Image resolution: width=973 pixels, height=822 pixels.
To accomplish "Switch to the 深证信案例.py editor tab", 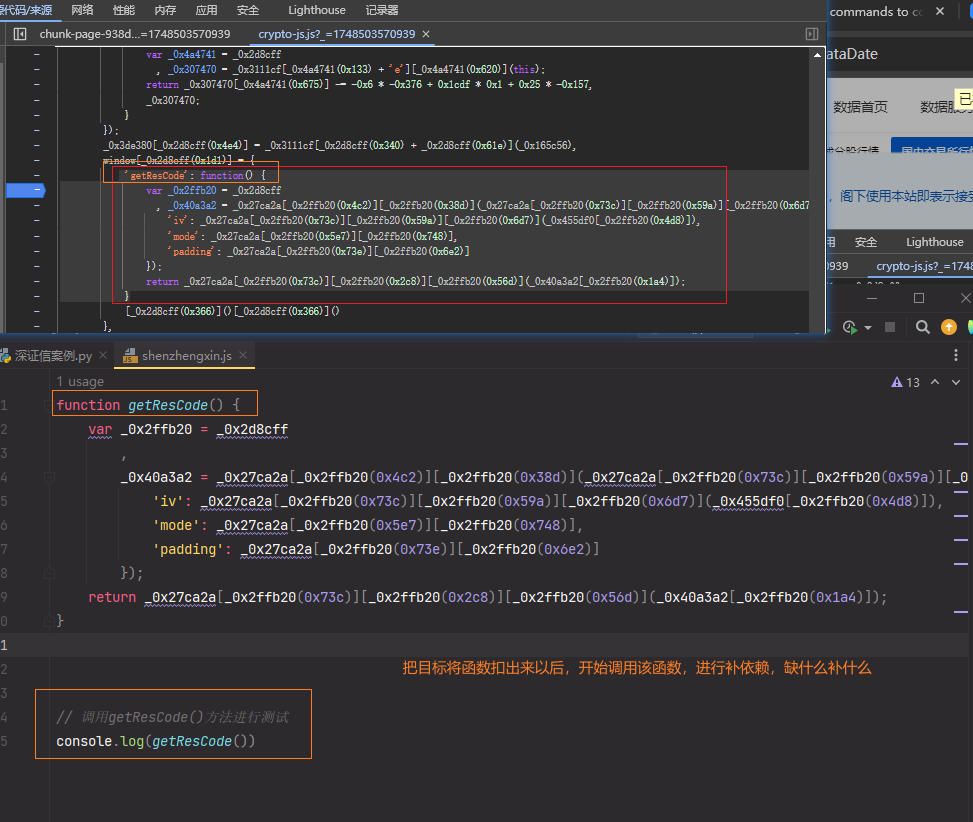I will [53, 355].
